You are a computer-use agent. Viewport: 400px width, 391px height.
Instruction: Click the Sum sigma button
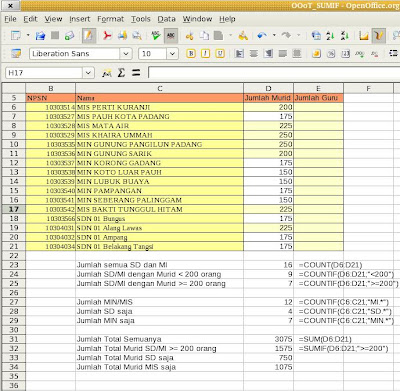pyautogui.click(x=121, y=73)
